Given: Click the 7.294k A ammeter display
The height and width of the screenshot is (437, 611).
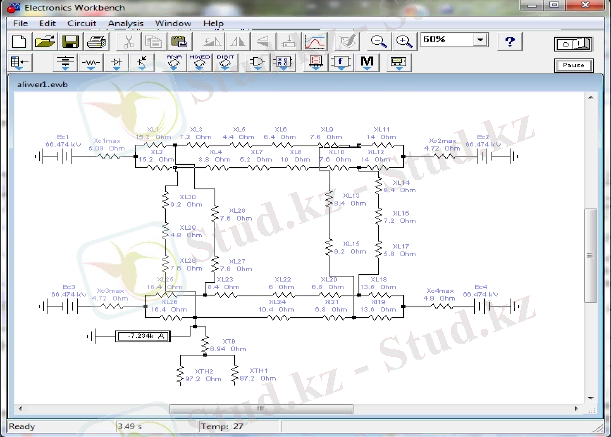Looking at the screenshot, I should [x=146, y=338].
